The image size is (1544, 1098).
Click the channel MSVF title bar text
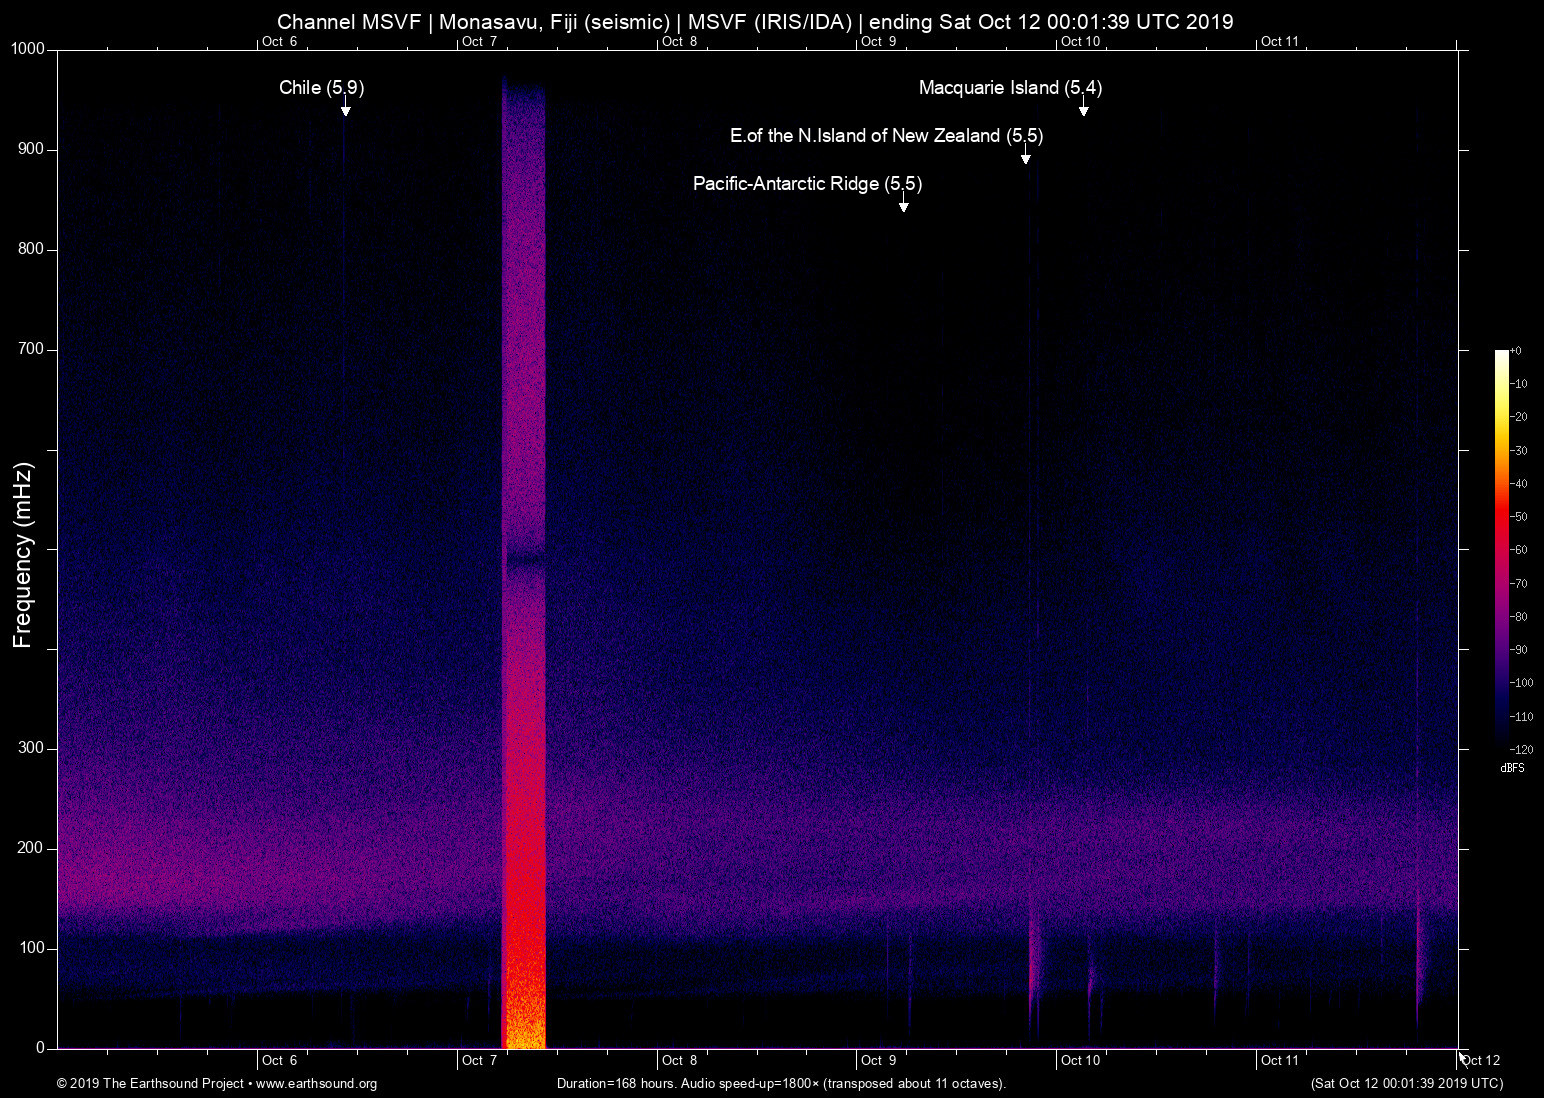[756, 21]
